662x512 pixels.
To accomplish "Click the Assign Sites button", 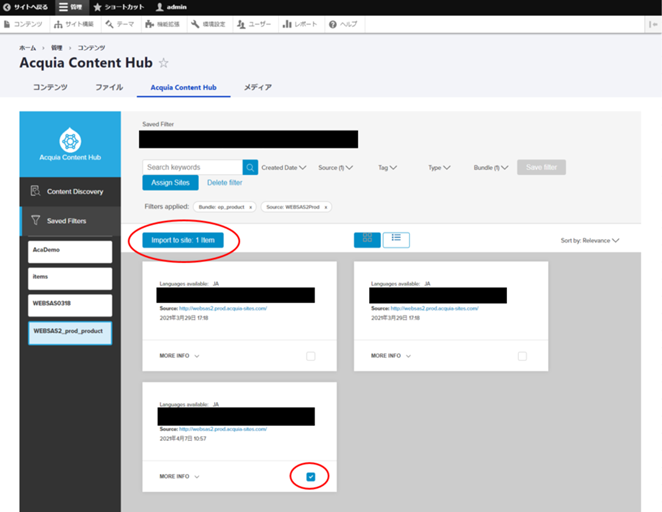I will (170, 183).
